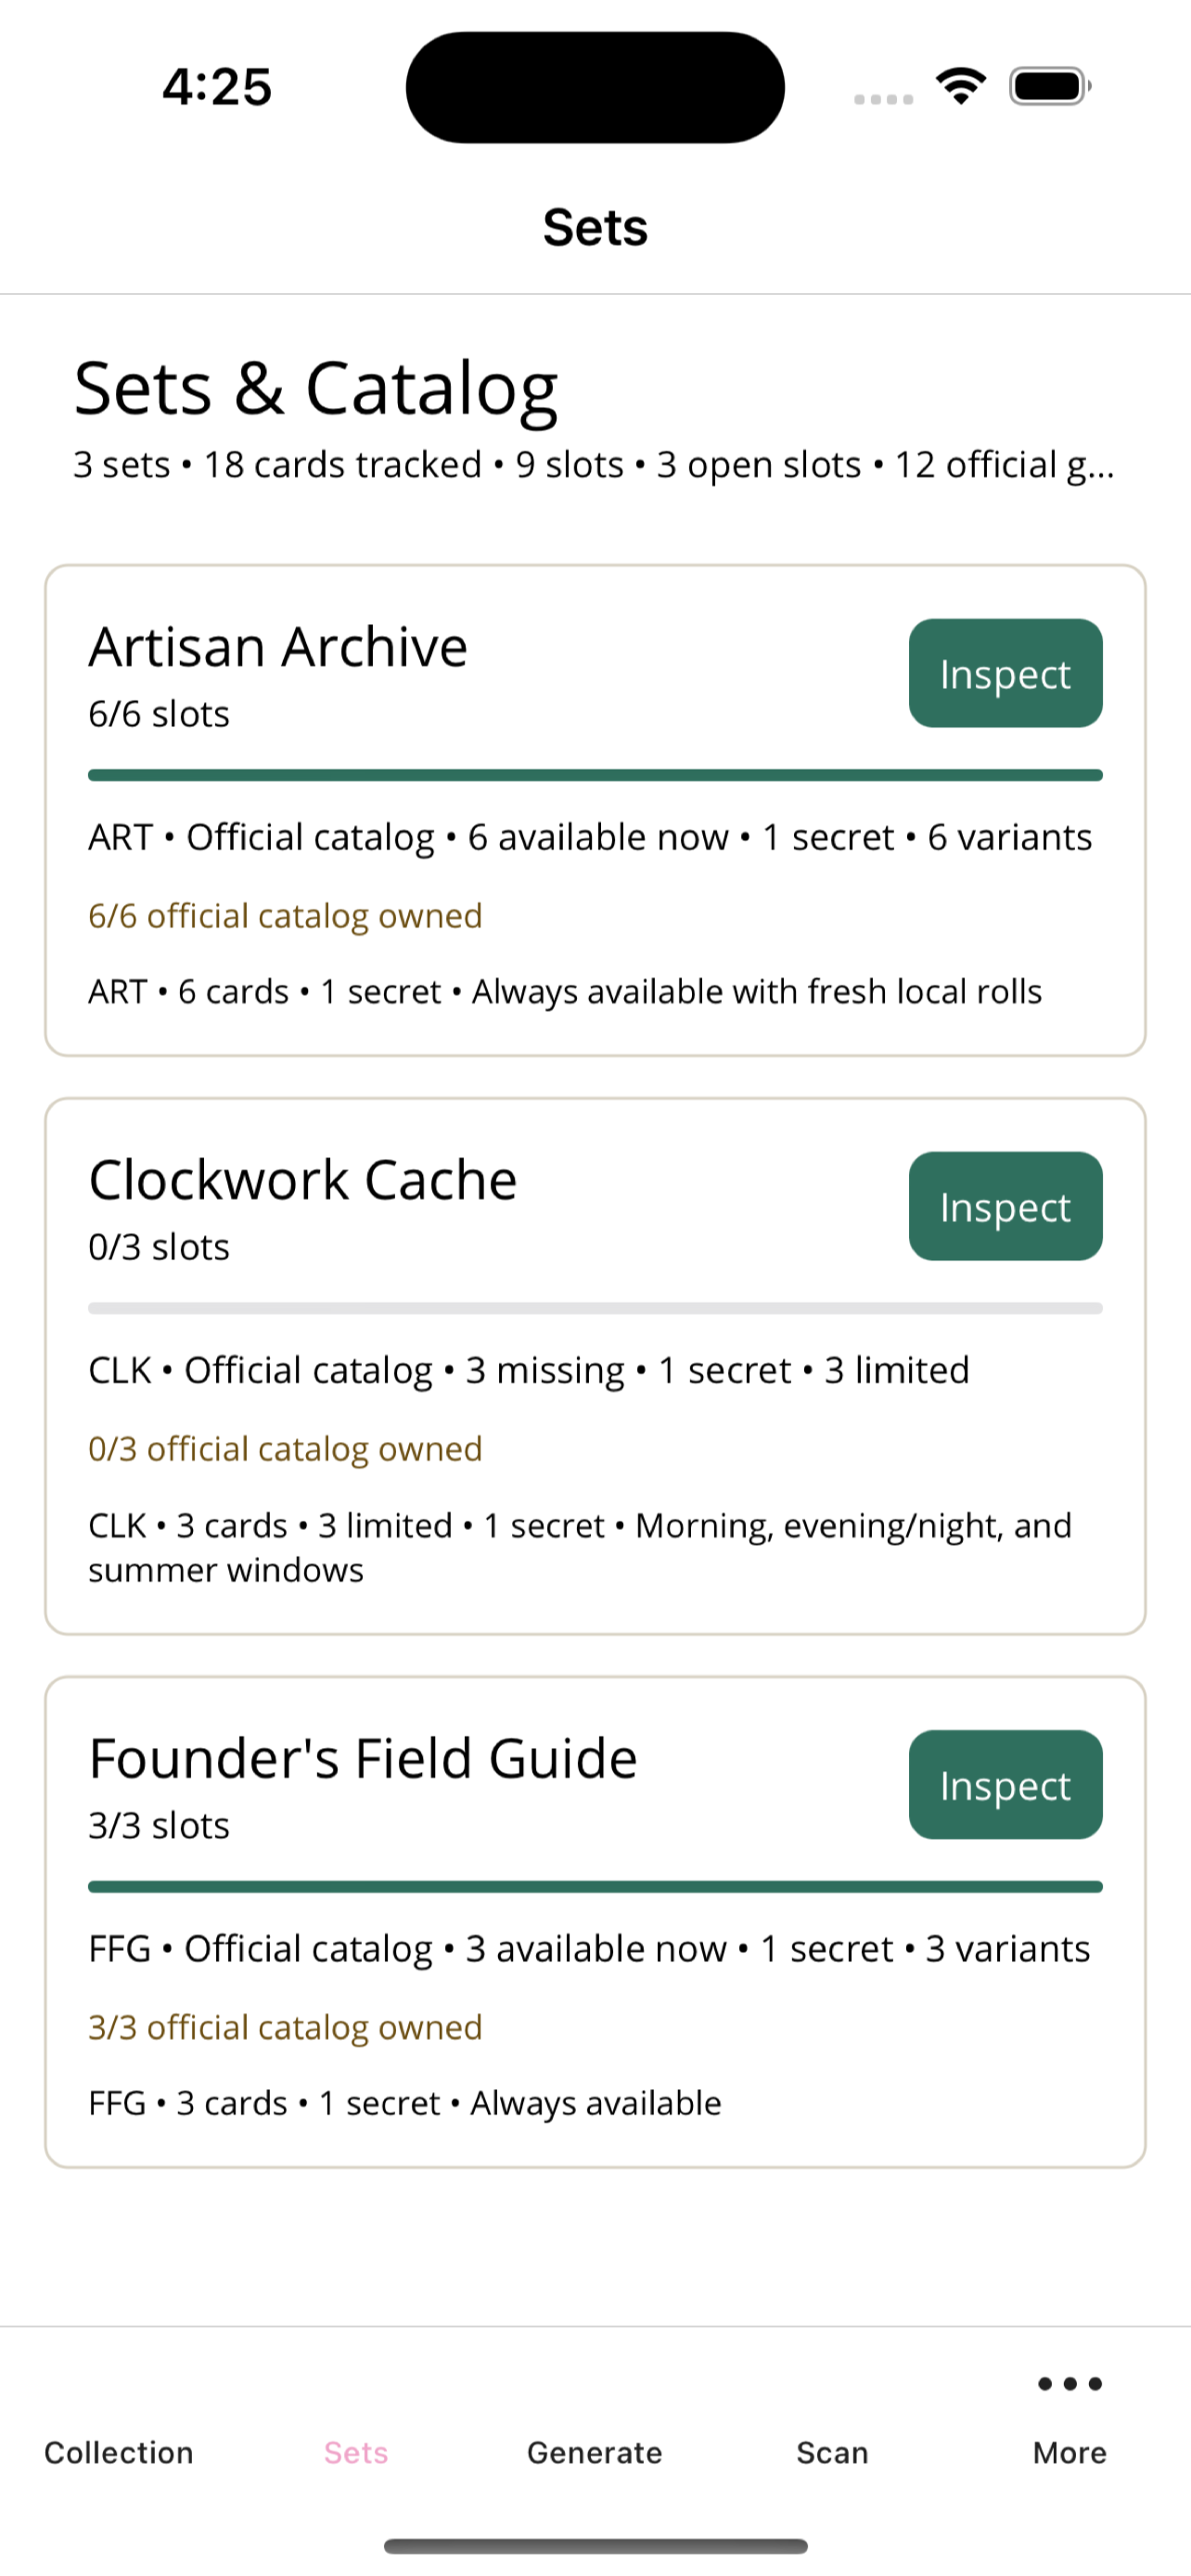Switch to the Collection tab

[x=119, y=2452]
